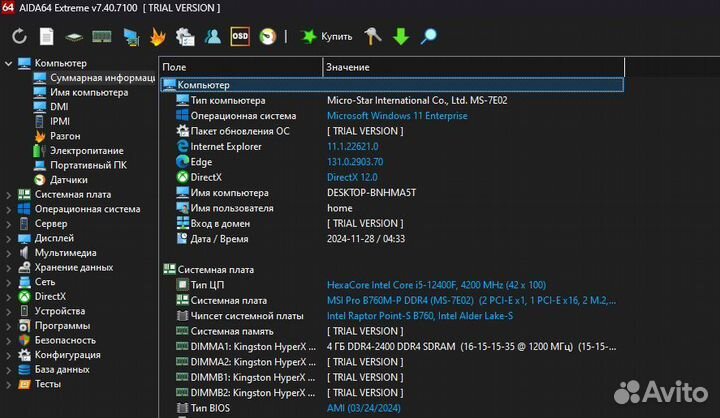Open the MSI Pro B760M-P DDR4 link
Image resolution: width=720 pixels, height=418 pixels.
pyautogui.click(x=471, y=300)
